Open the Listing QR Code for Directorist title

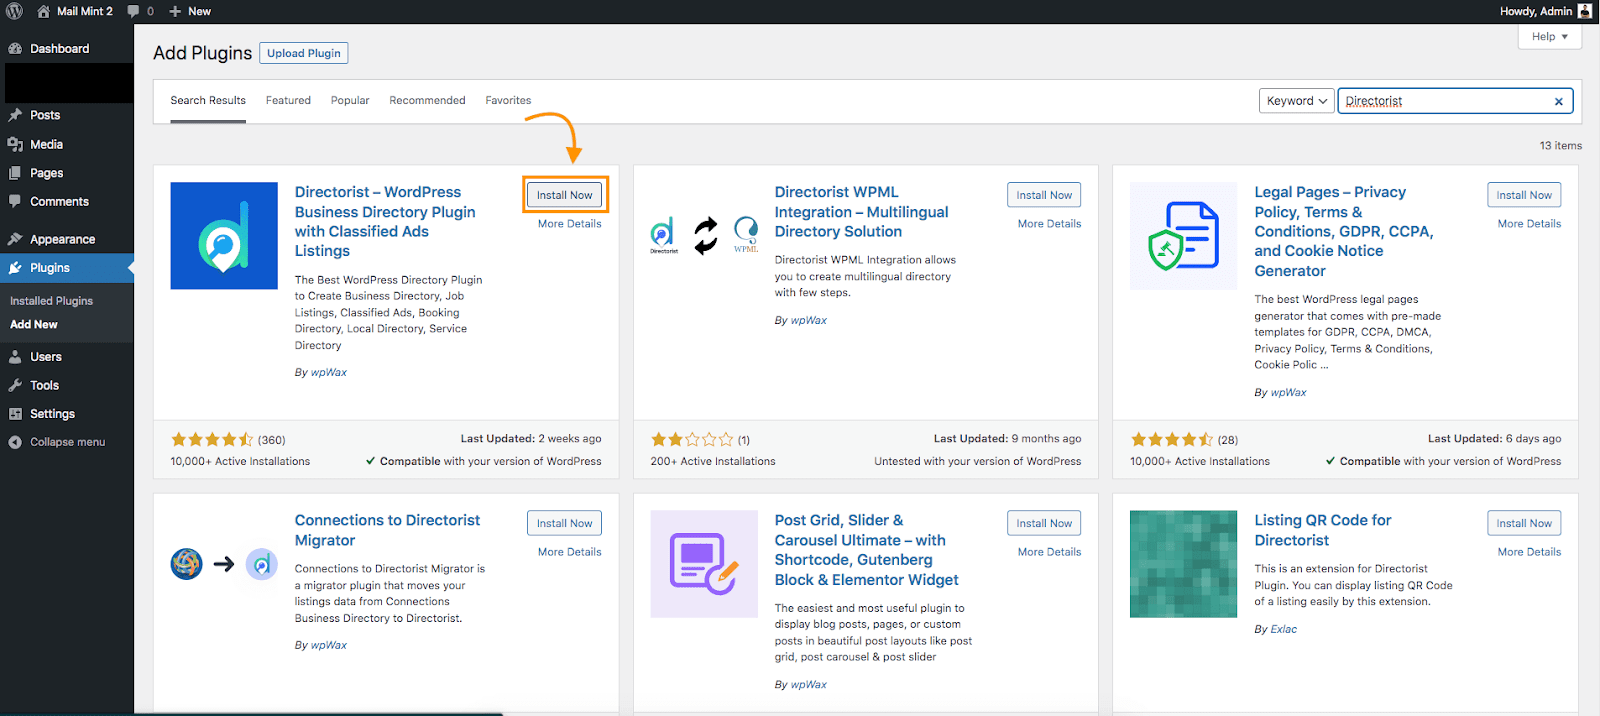pyautogui.click(x=1323, y=530)
